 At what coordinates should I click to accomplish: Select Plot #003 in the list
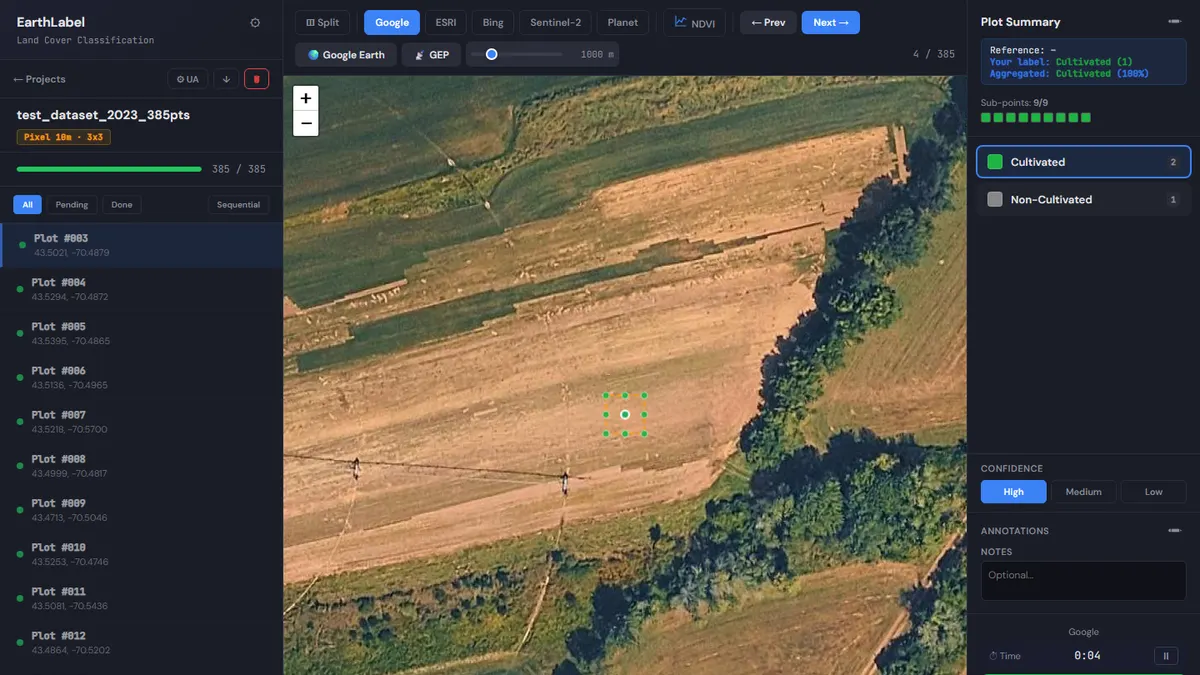(141, 245)
